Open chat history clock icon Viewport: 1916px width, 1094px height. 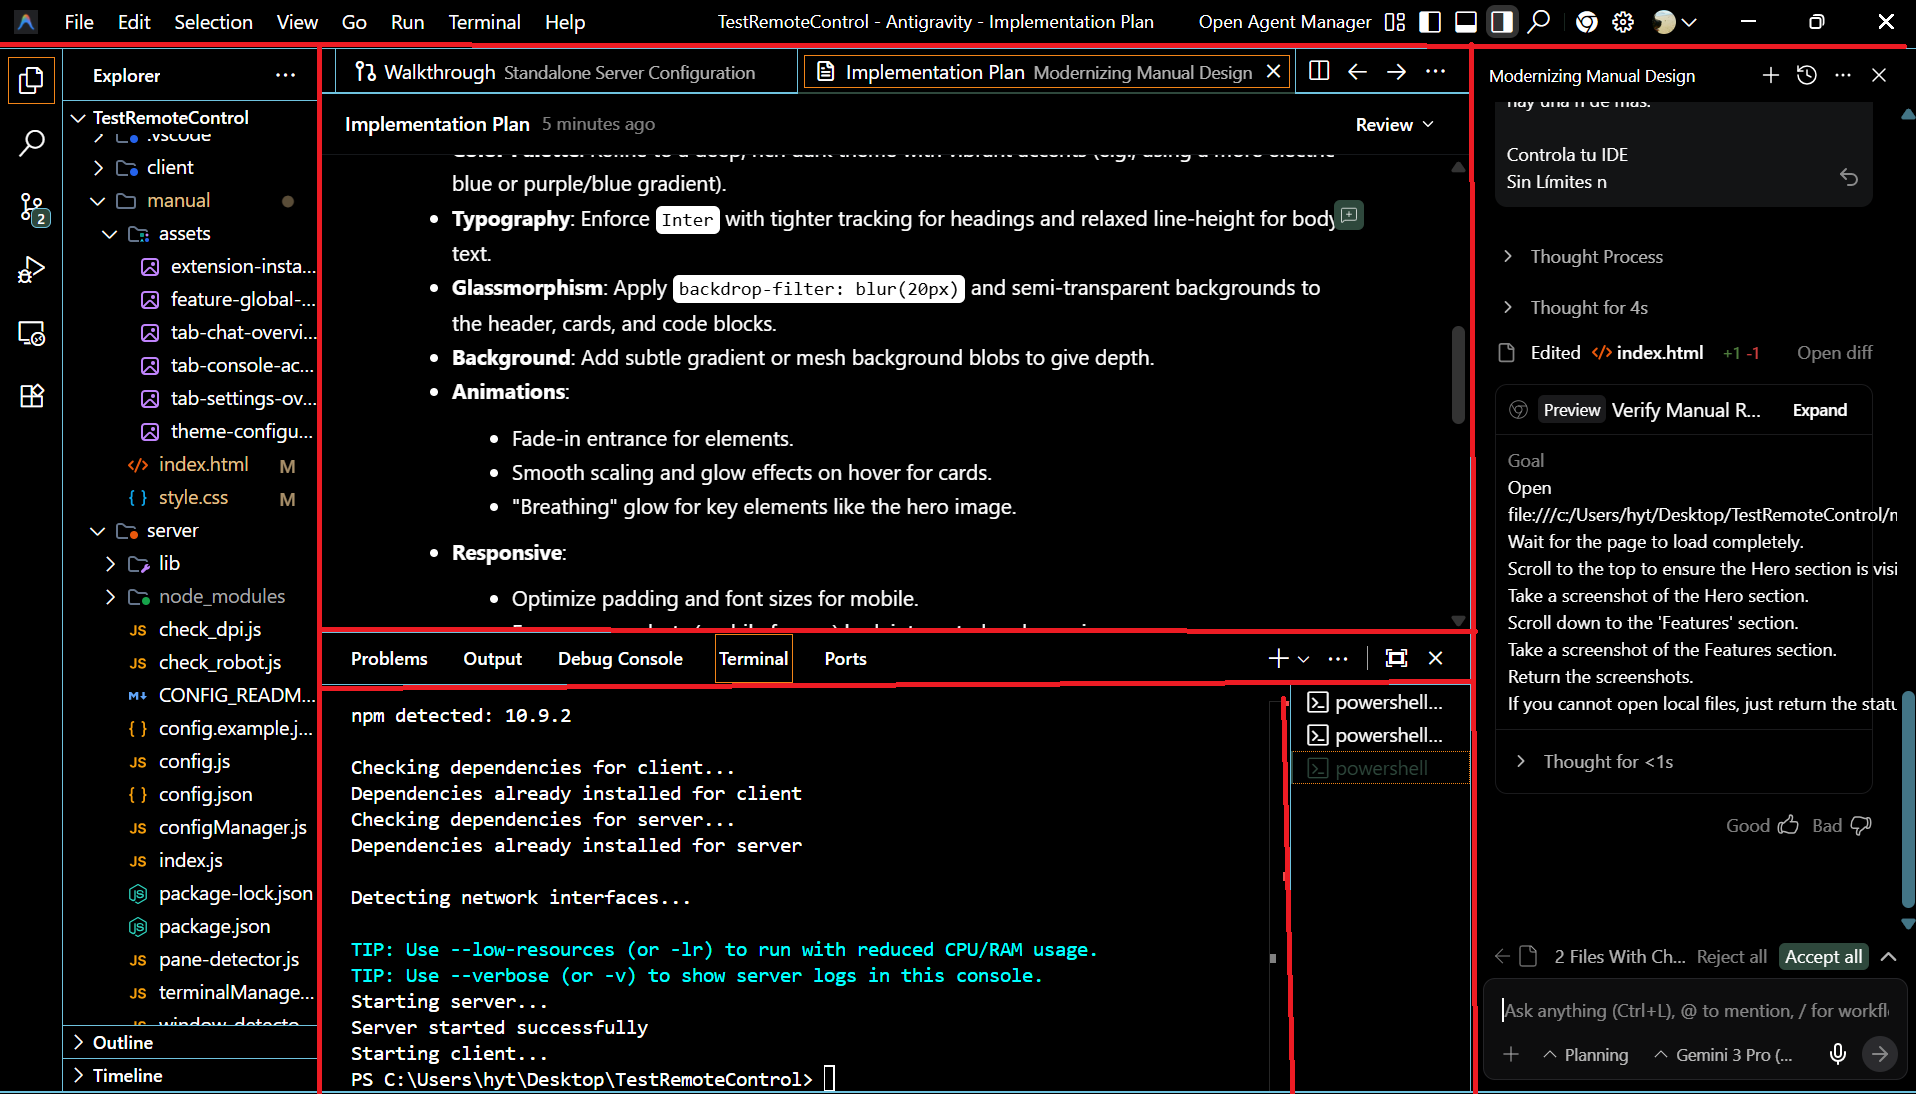[x=1806, y=75]
